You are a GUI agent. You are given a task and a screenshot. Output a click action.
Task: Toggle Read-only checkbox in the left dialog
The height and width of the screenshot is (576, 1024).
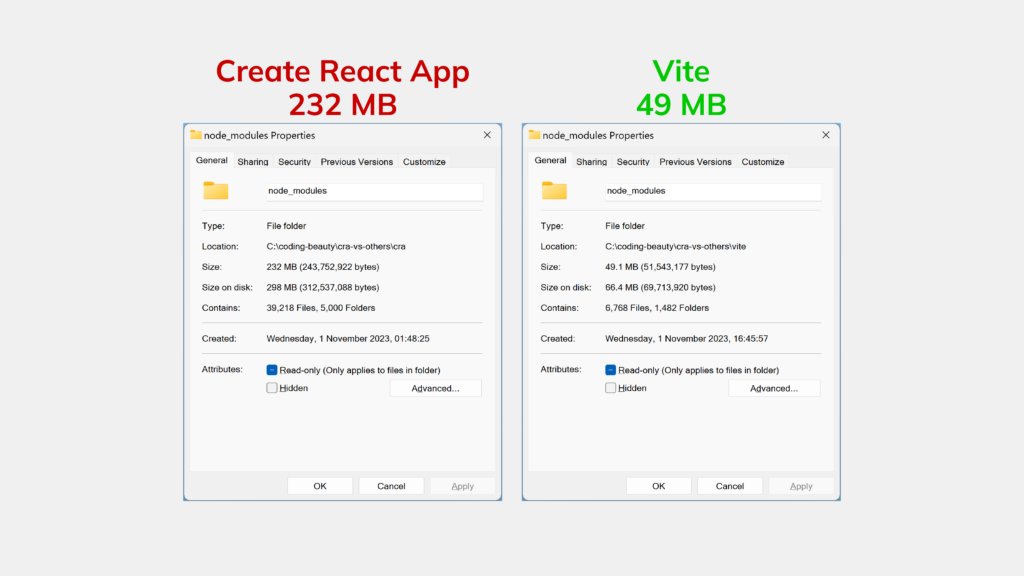pyautogui.click(x=272, y=370)
